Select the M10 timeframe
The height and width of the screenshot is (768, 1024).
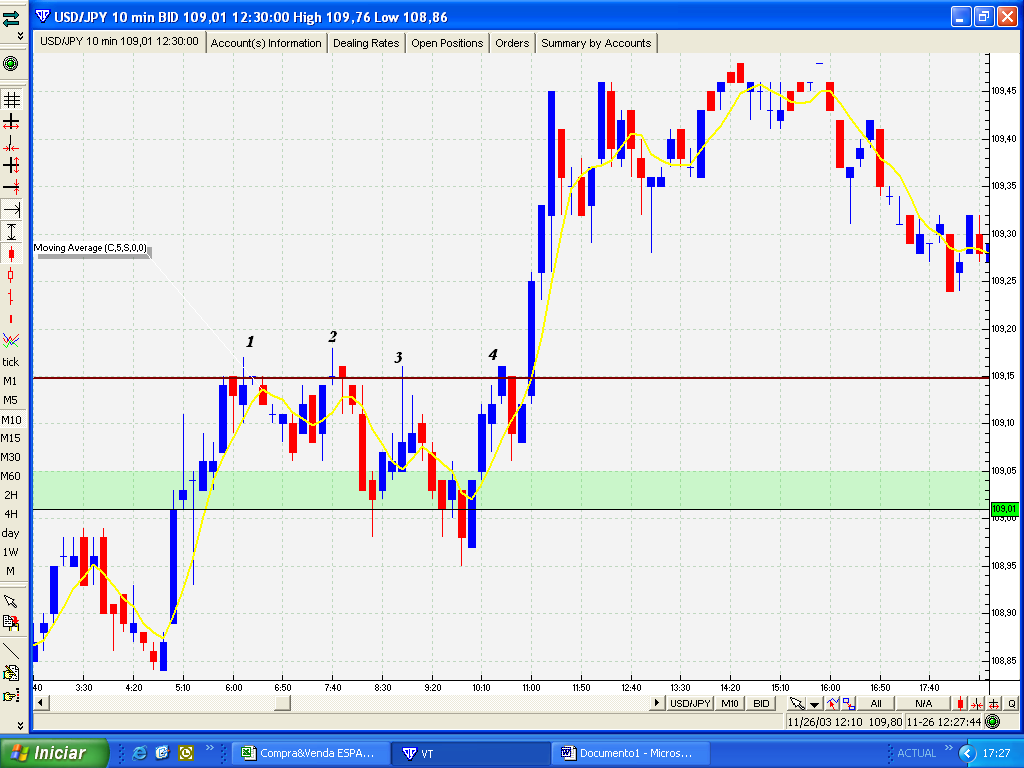tap(11, 420)
